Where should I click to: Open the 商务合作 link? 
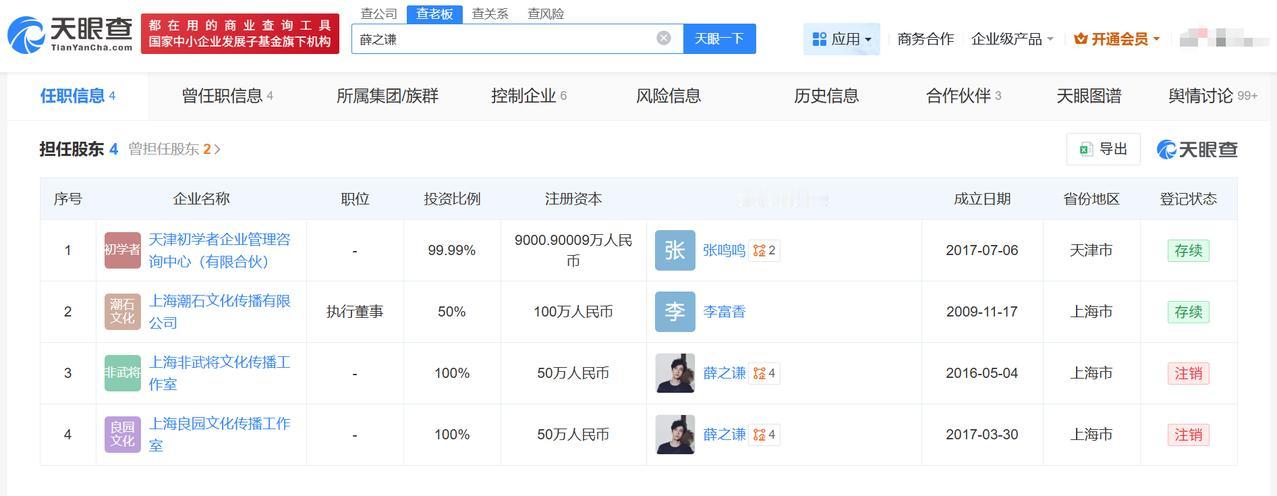(x=926, y=39)
